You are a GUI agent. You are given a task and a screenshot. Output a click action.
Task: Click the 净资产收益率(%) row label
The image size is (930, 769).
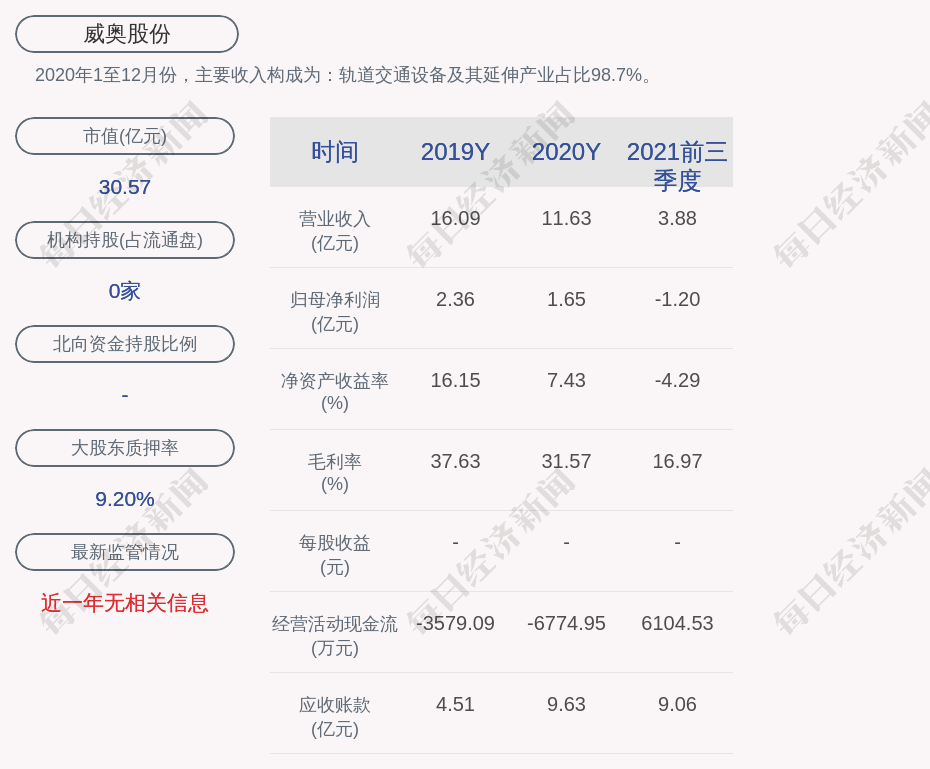(335, 392)
